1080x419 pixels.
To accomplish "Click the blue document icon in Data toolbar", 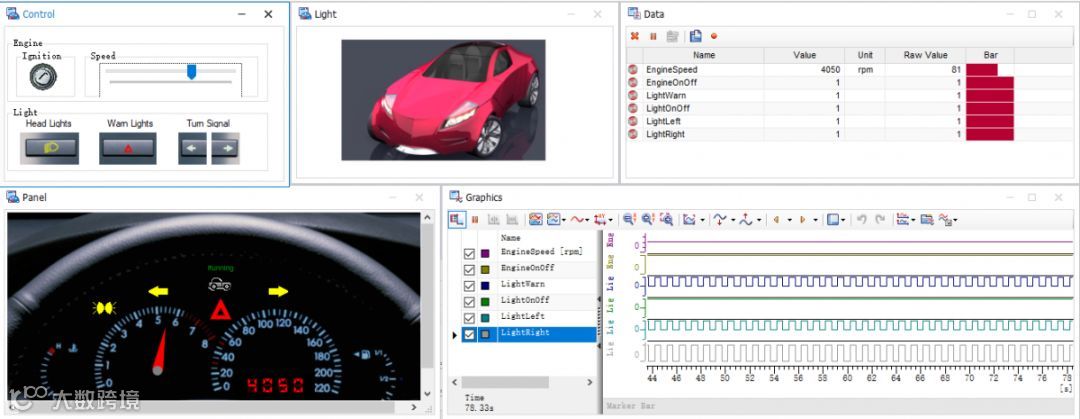I will pos(696,36).
